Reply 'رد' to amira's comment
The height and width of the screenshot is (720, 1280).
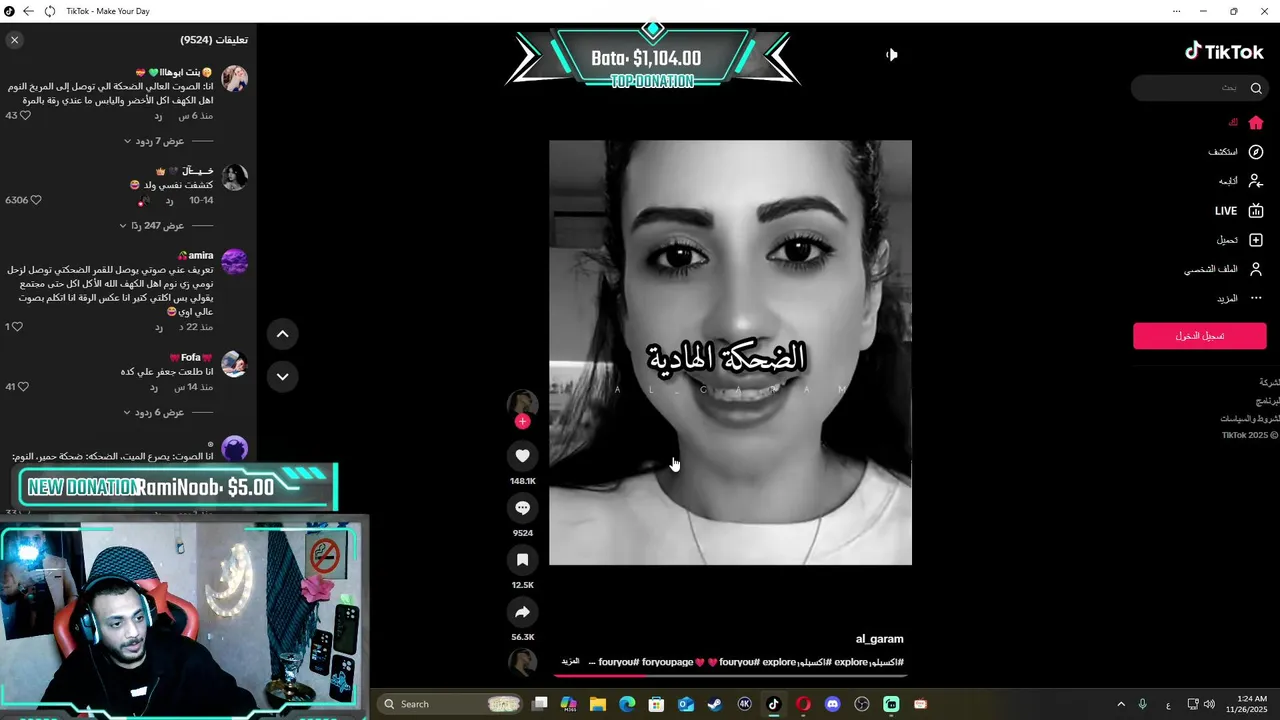pyautogui.click(x=158, y=327)
